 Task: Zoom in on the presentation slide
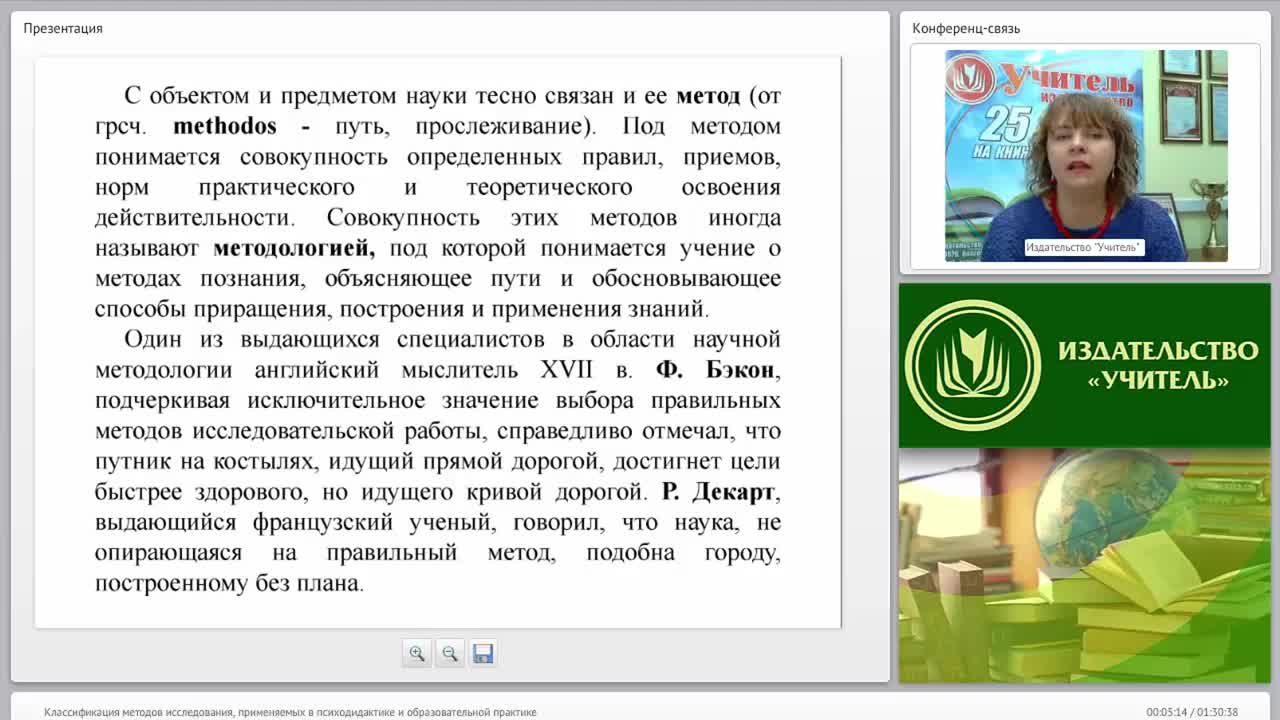416,653
